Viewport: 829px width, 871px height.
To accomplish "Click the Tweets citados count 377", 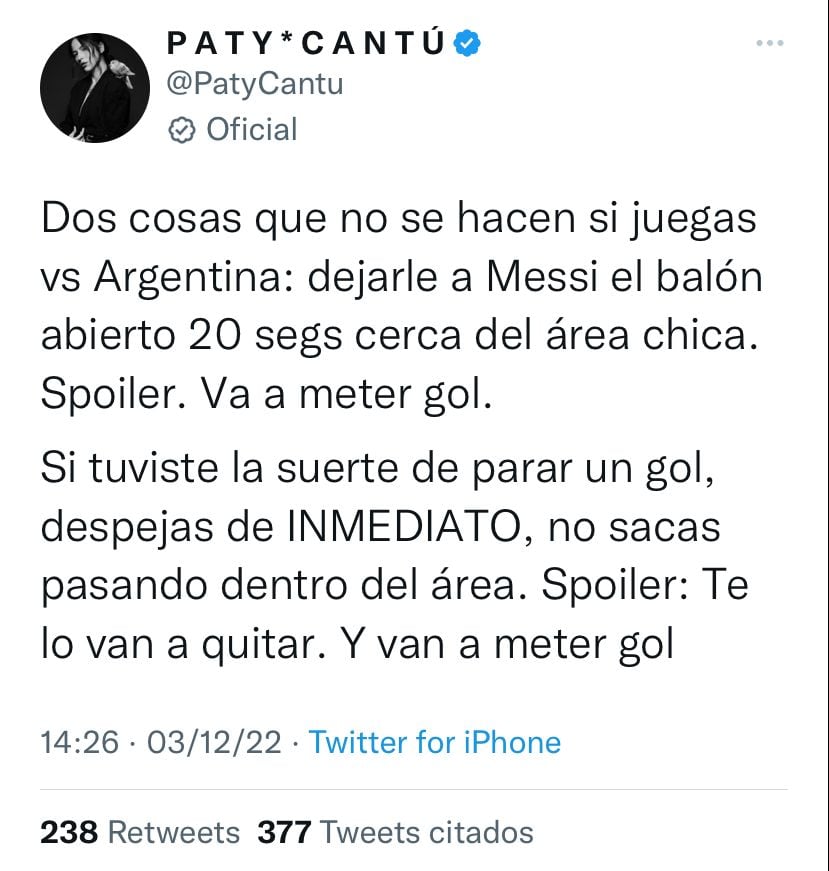I will tap(284, 832).
